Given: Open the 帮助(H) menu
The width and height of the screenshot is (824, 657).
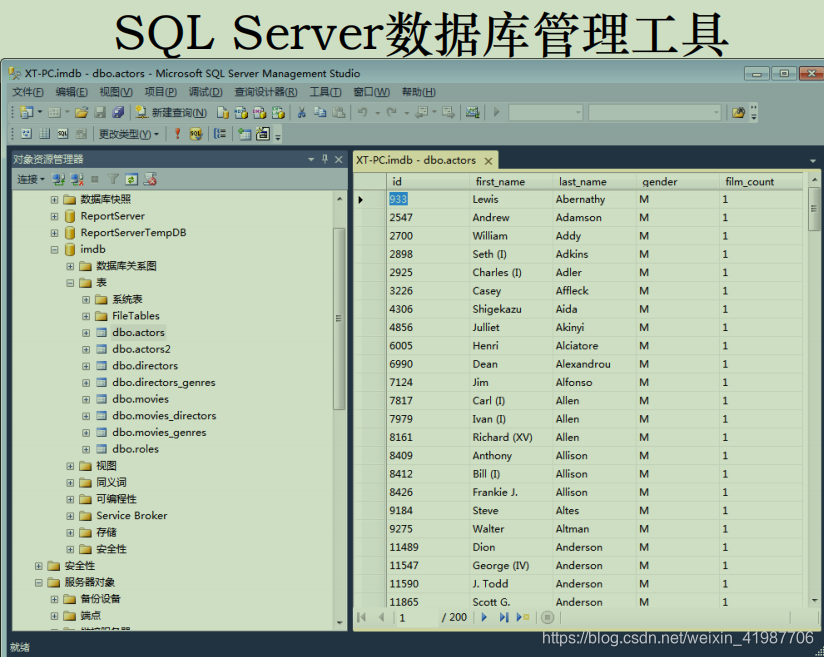Looking at the screenshot, I should [x=418, y=93].
